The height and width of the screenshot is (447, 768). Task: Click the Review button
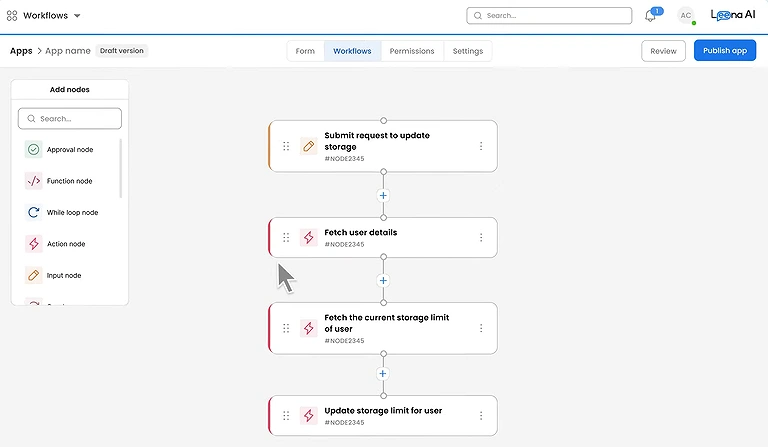click(663, 51)
